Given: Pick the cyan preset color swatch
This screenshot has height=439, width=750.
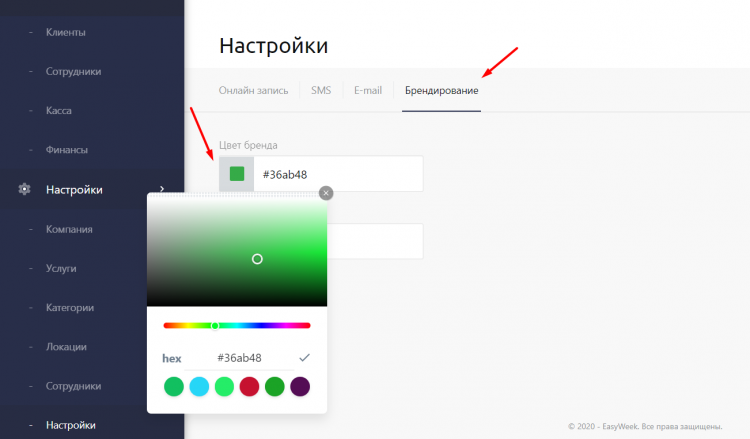Looking at the screenshot, I should (199, 386).
